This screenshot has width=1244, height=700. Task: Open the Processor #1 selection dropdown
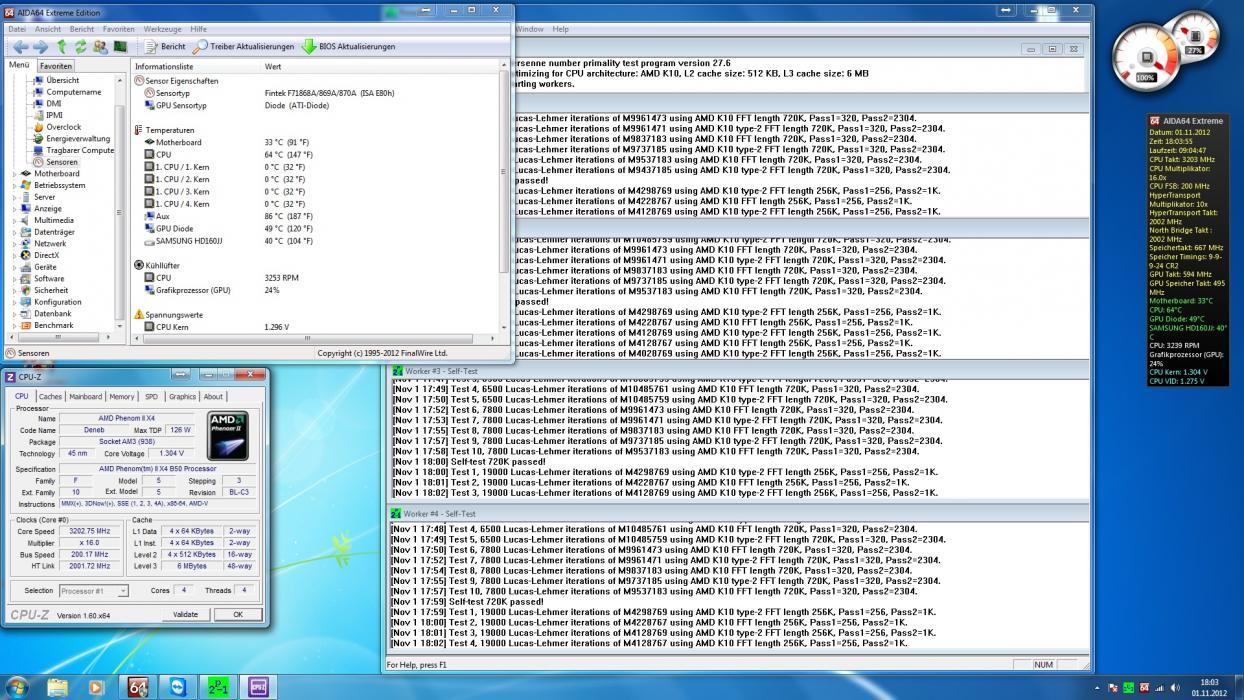[93, 591]
